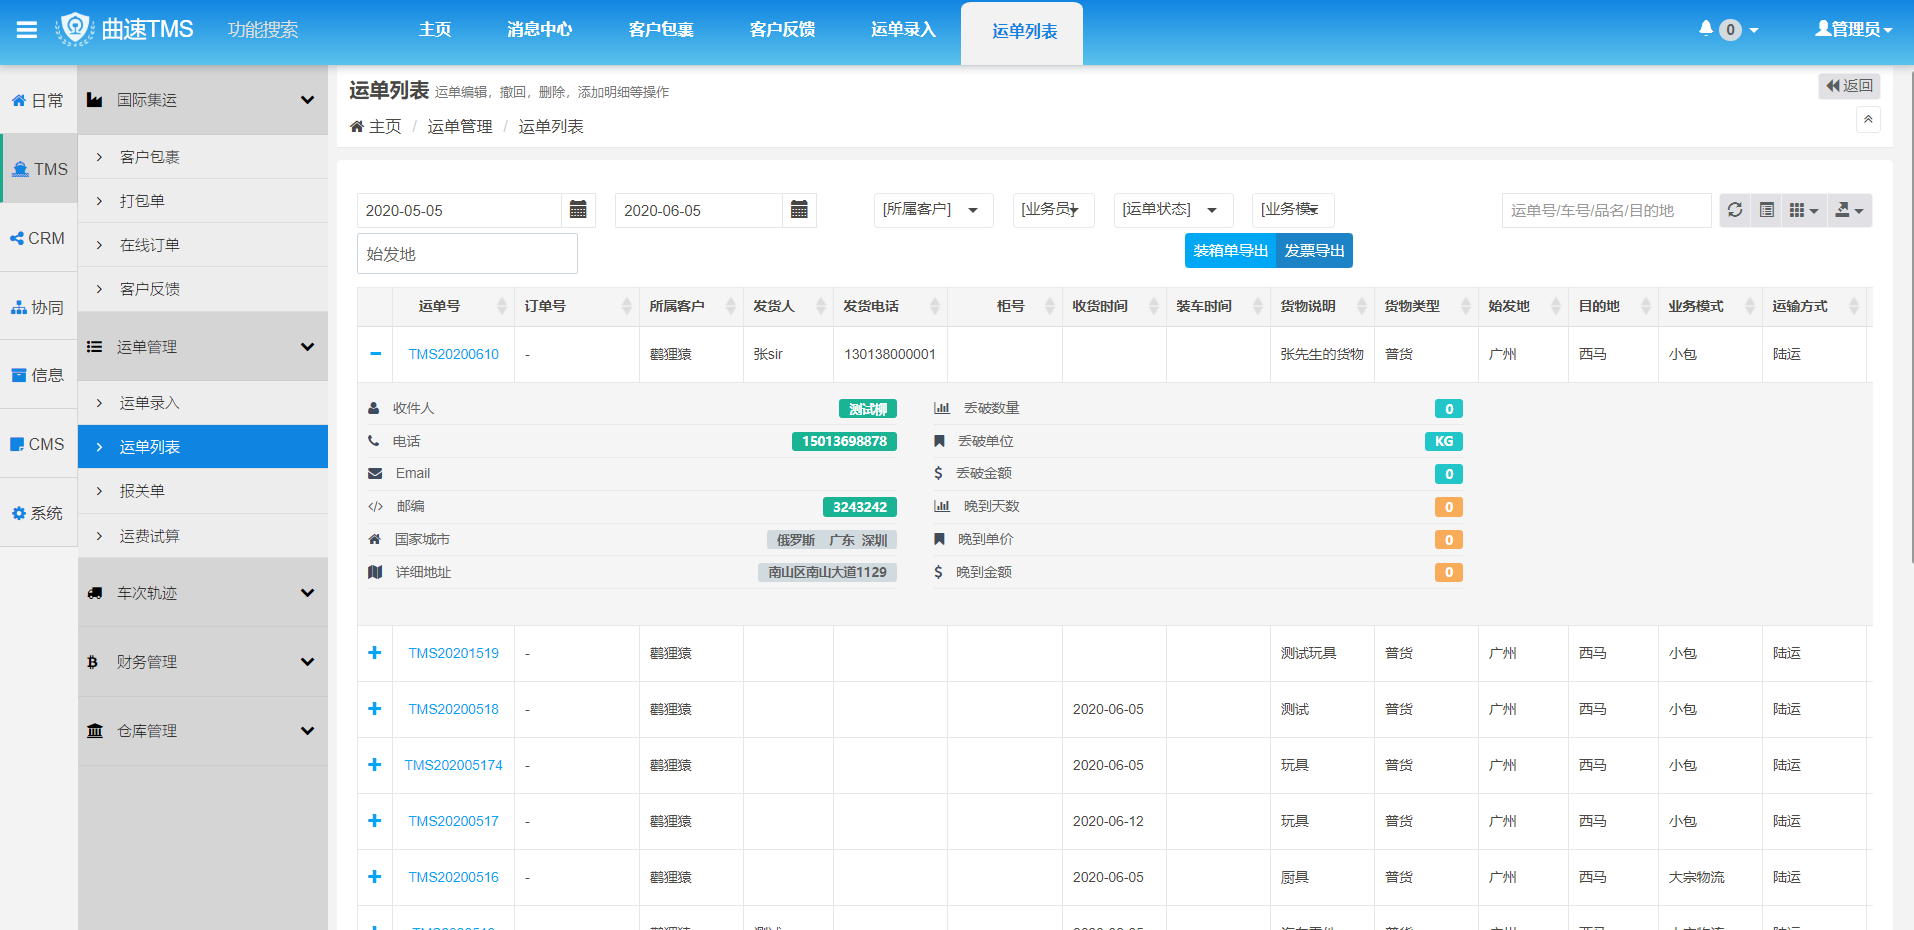Open the [运单状态] filter dropdown
Viewport: 1914px width, 930px height.
1173,210
